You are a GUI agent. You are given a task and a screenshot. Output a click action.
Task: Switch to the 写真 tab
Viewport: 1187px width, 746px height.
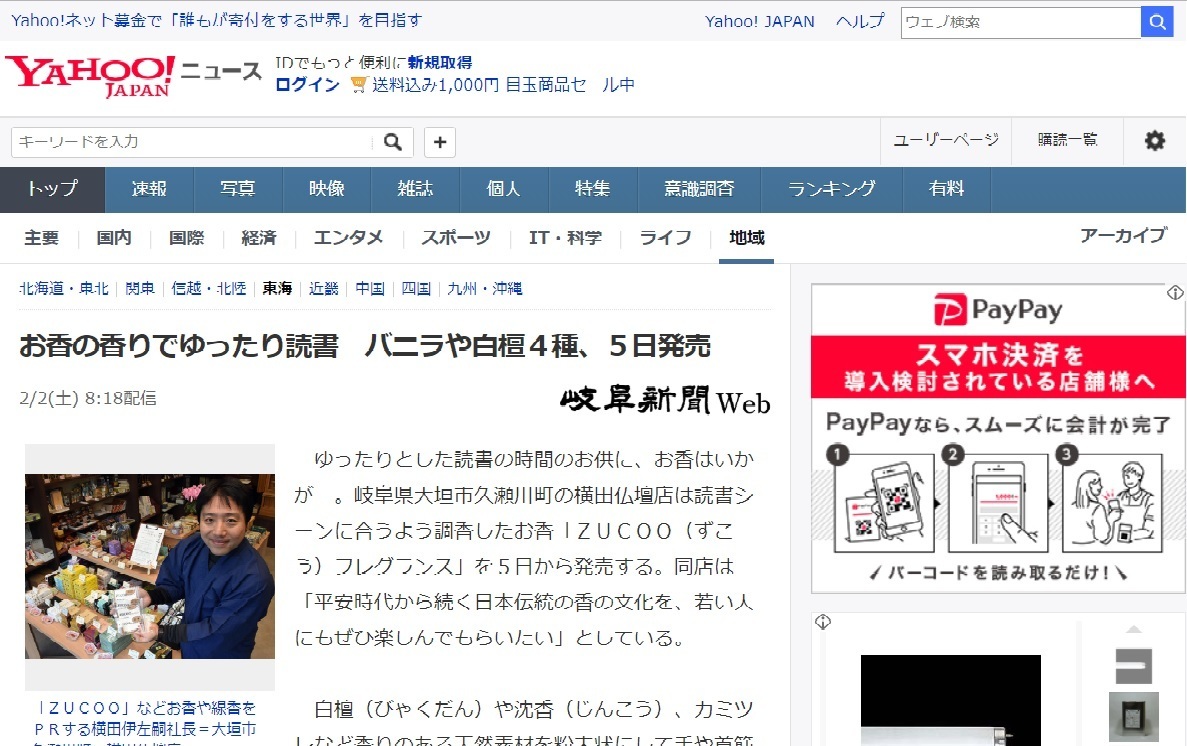pos(238,189)
